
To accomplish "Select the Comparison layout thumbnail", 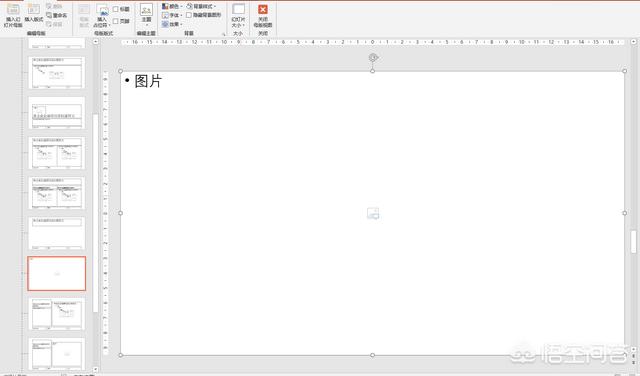I will 57,193.
